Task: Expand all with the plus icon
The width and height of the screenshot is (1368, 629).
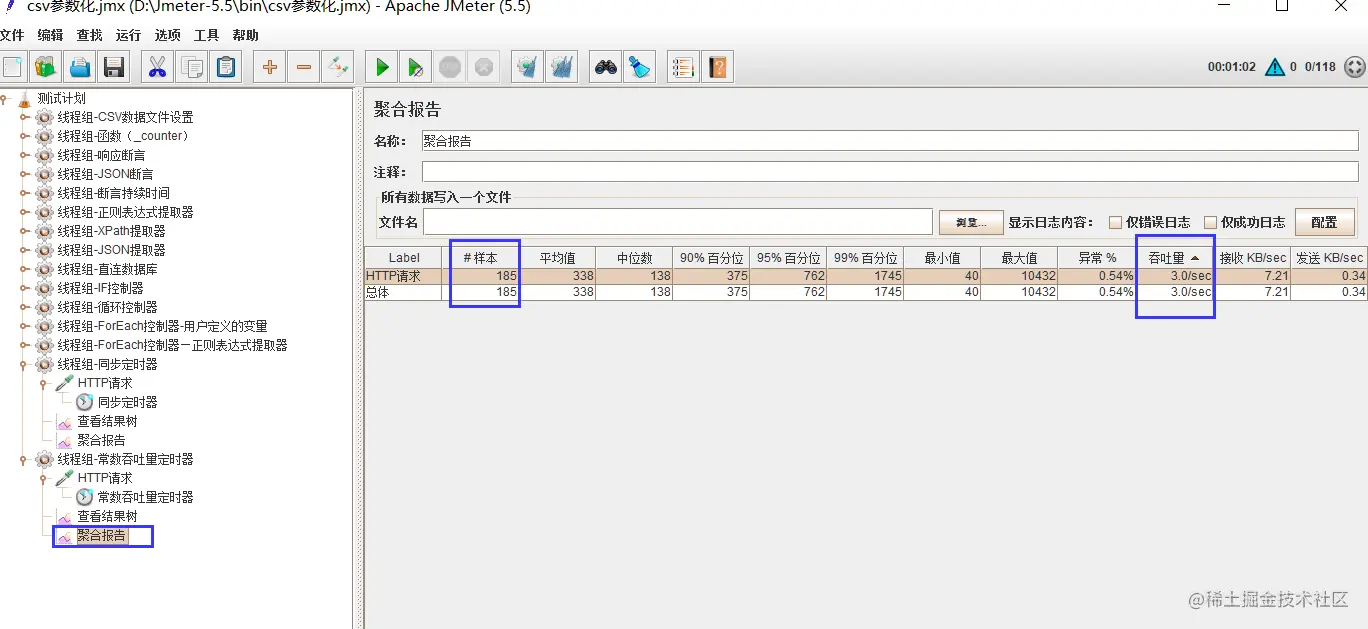Action: pyautogui.click(x=269, y=67)
